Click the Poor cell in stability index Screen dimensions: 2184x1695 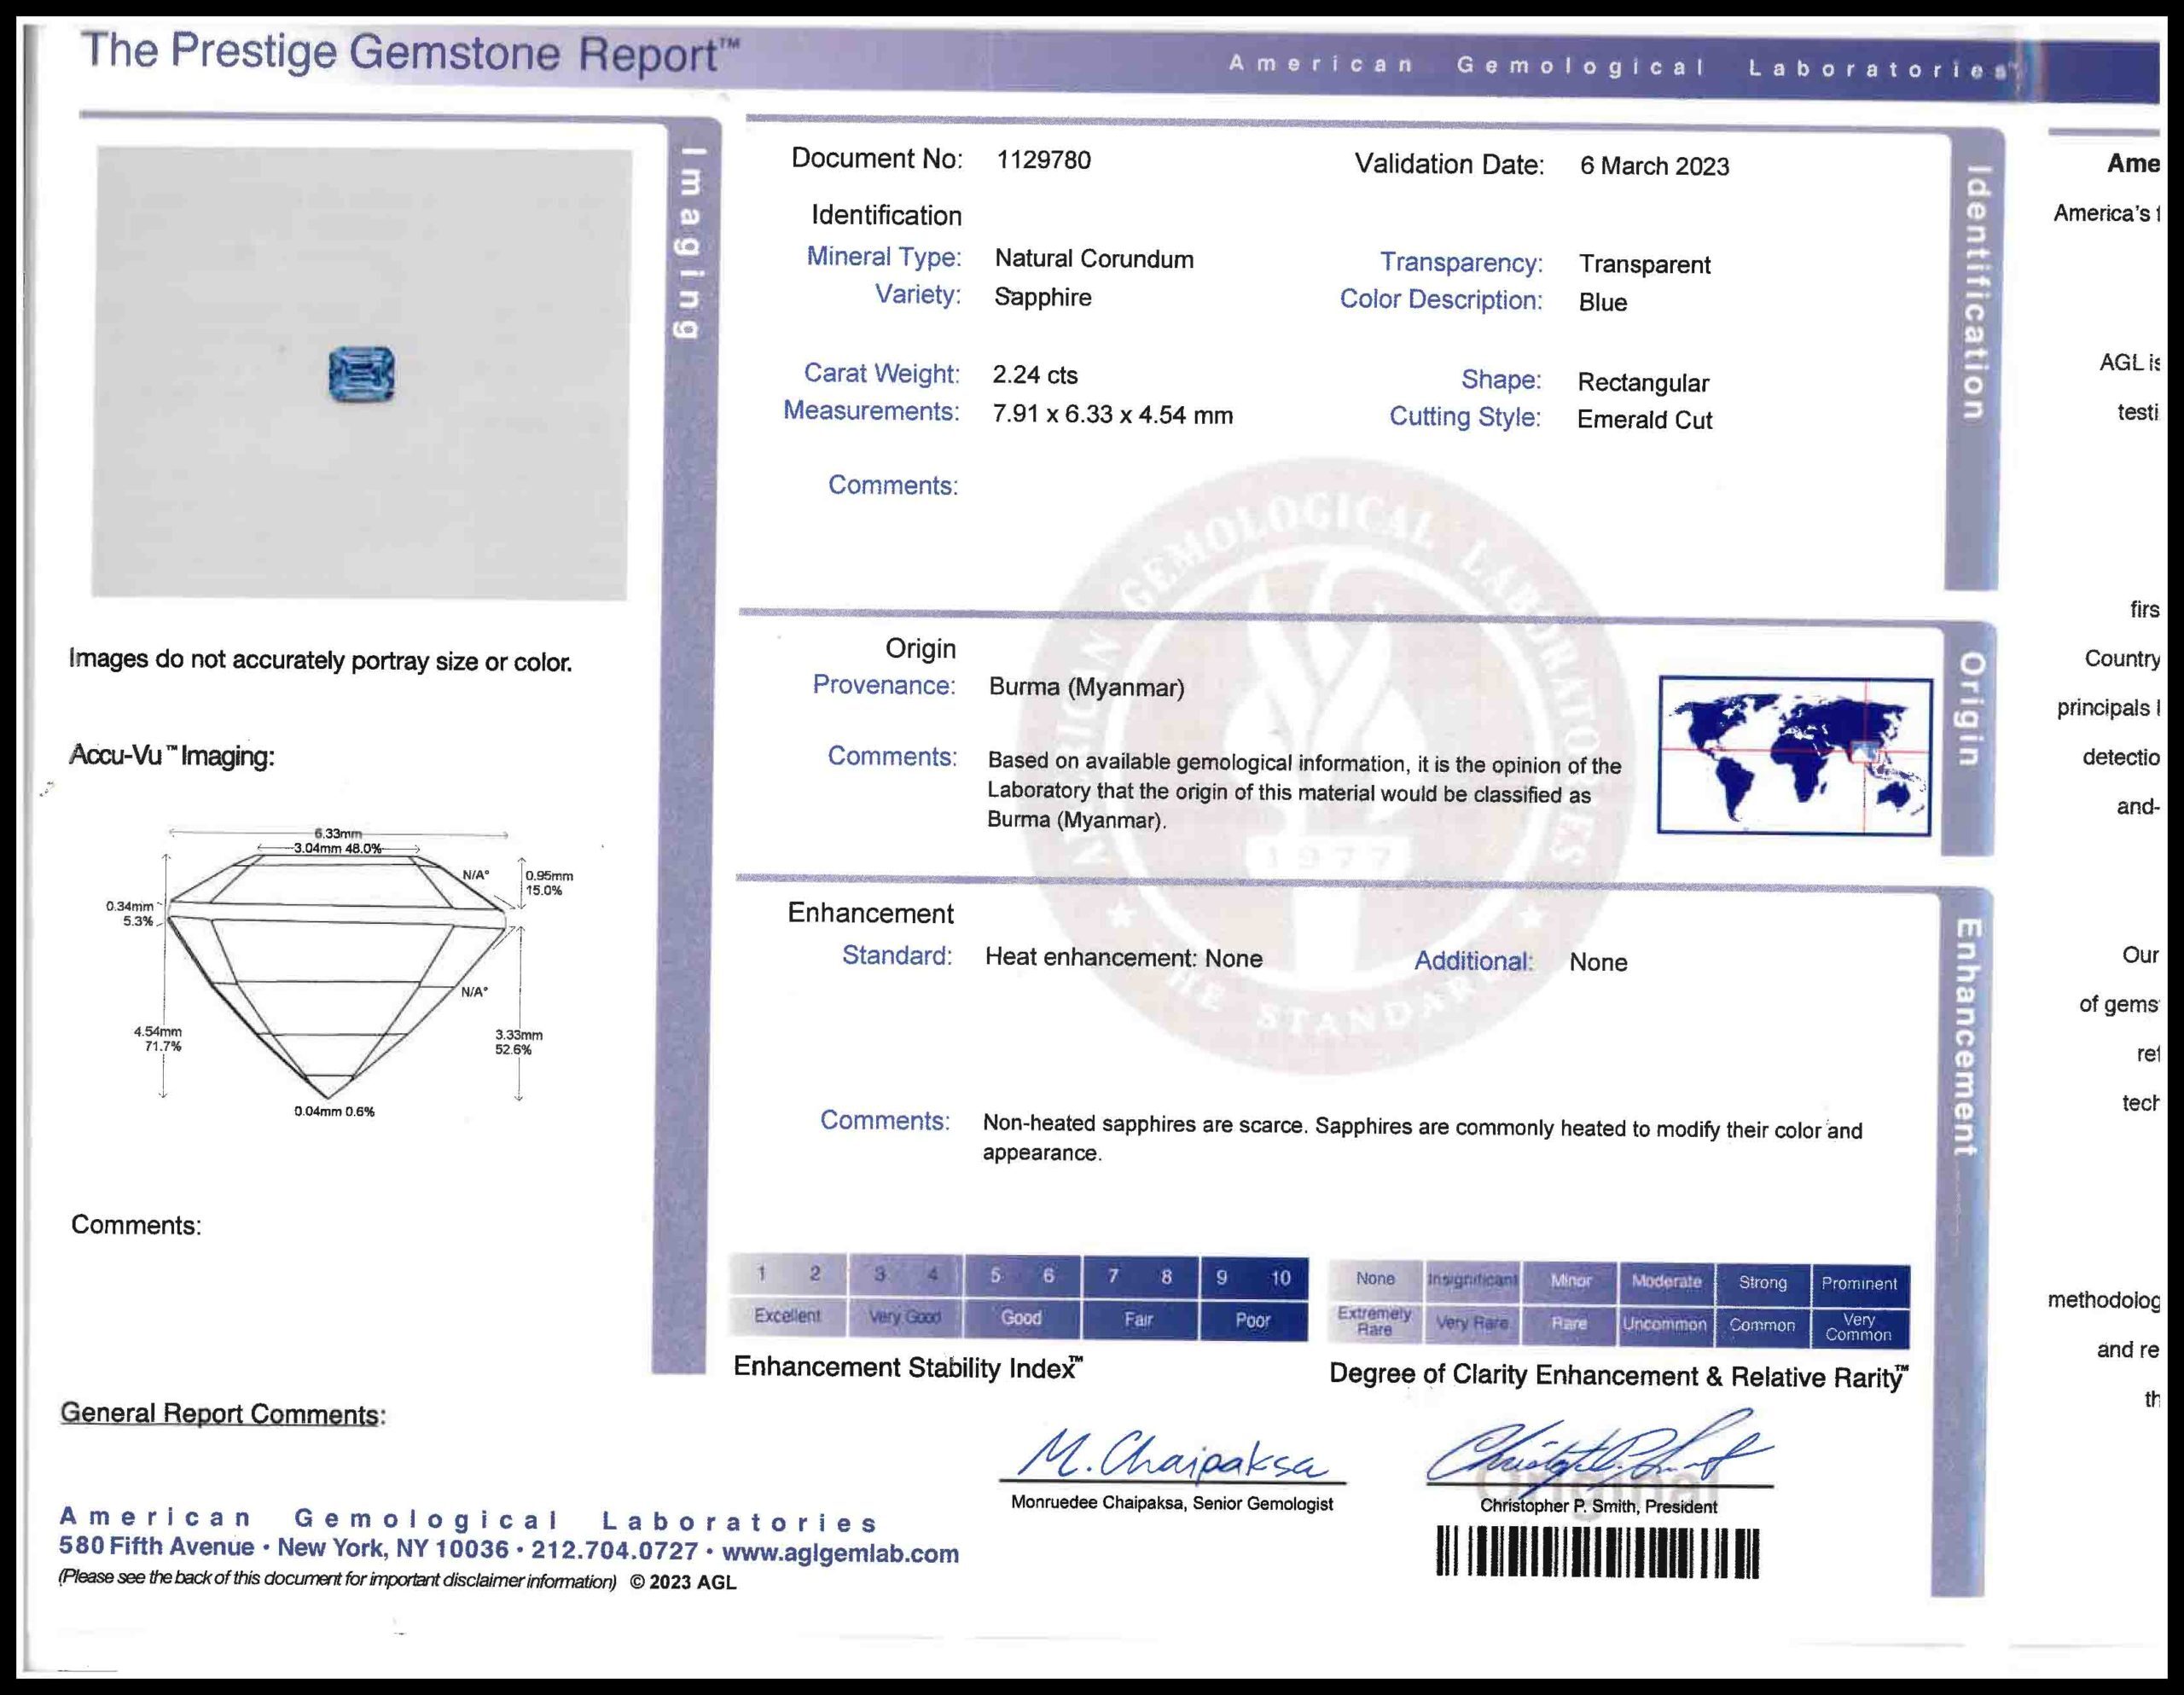coord(1253,1320)
